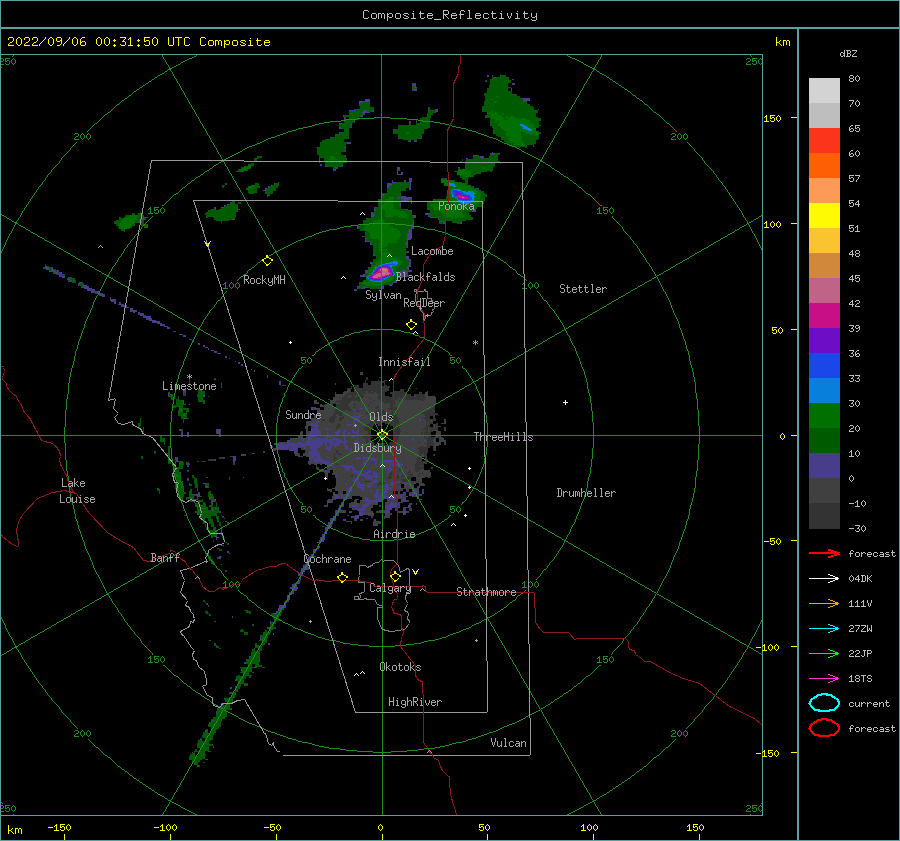
Task: Click the Composite_Reflectivity title
Action: (450, 15)
